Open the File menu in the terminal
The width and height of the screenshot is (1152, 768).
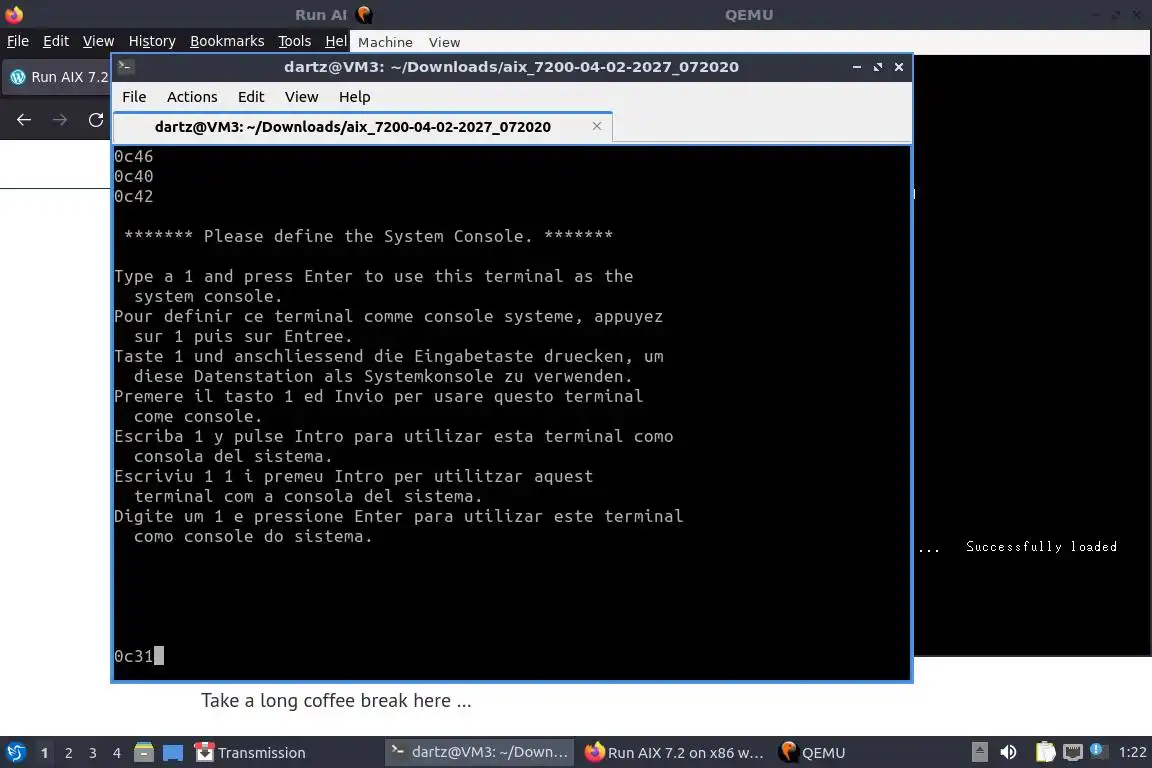134,97
